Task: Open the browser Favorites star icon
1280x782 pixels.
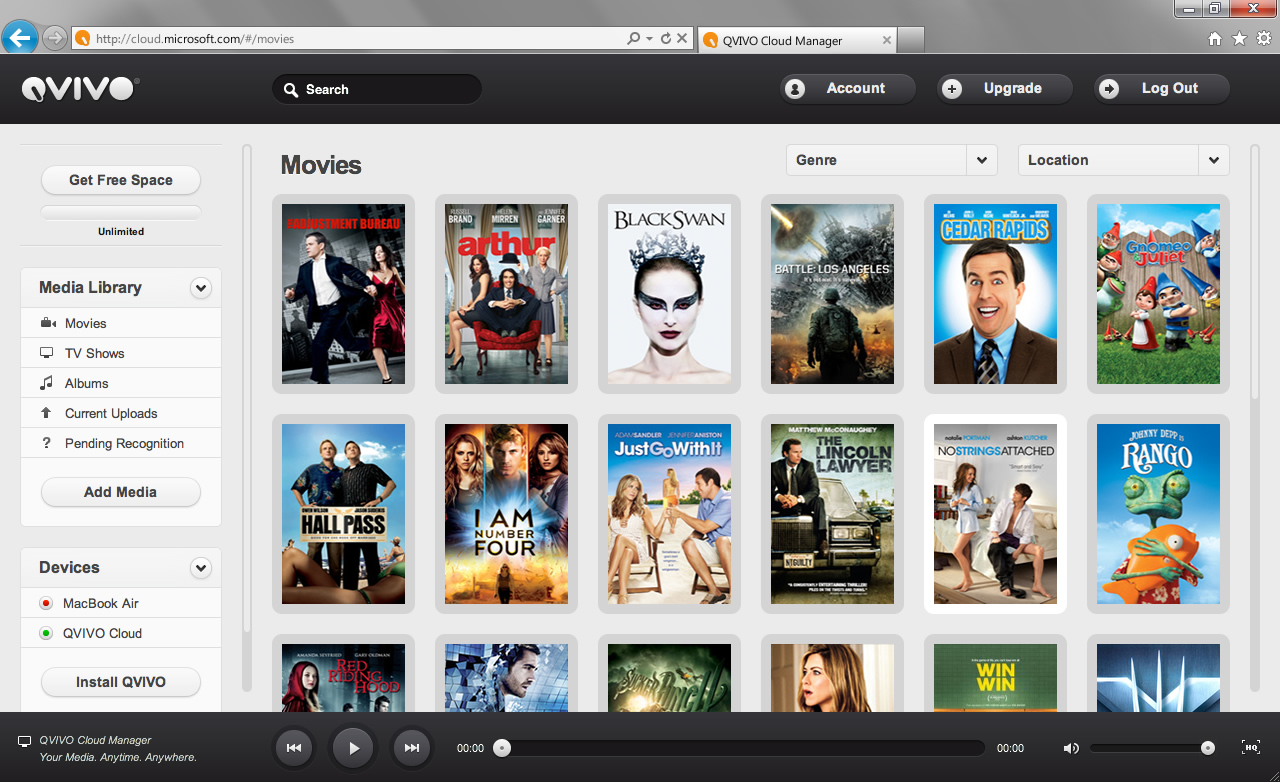Action: point(1240,39)
